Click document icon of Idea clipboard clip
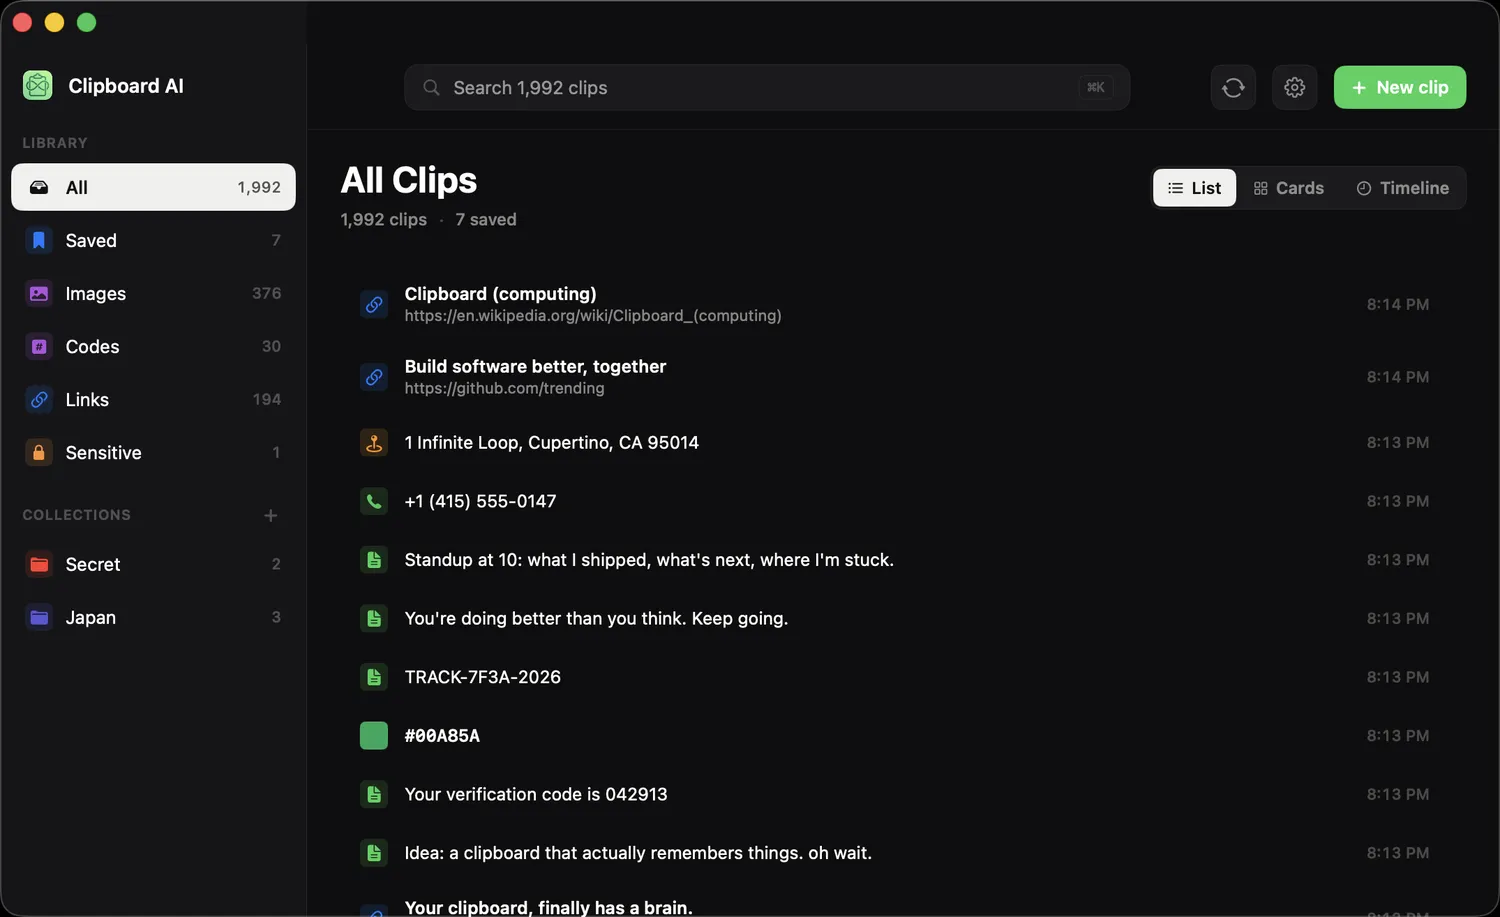 374,853
